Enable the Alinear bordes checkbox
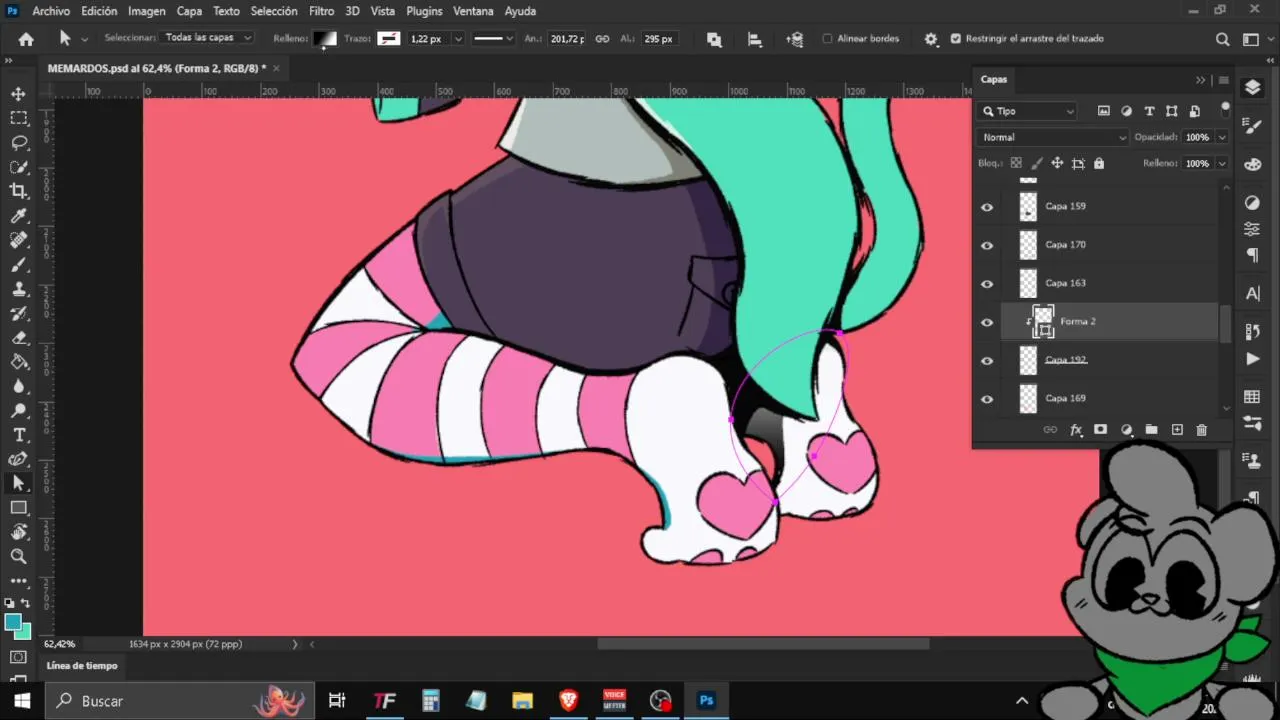This screenshot has height=720, width=1280. pos(828,39)
